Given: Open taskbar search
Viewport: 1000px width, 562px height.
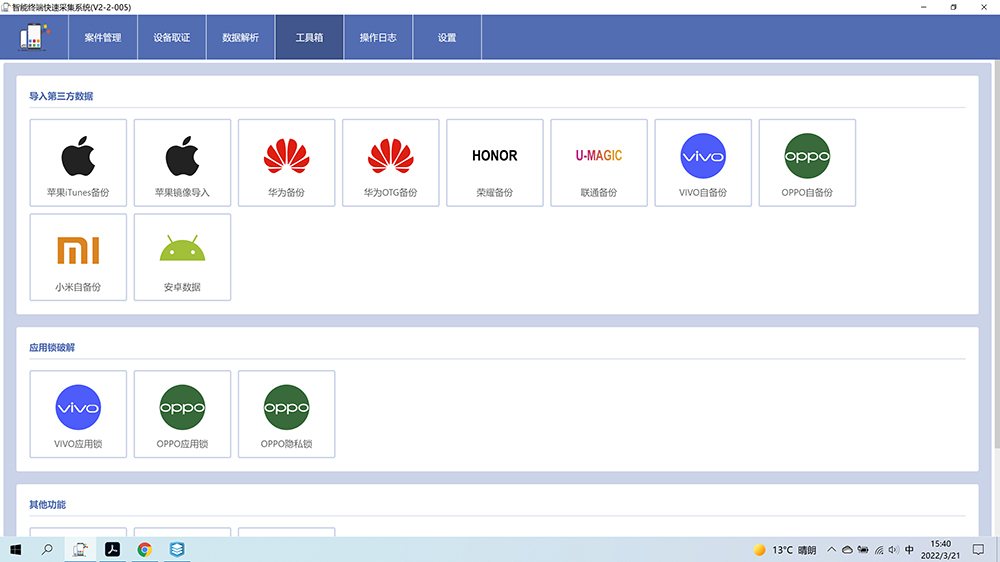Looking at the screenshot, I should 47,549.
